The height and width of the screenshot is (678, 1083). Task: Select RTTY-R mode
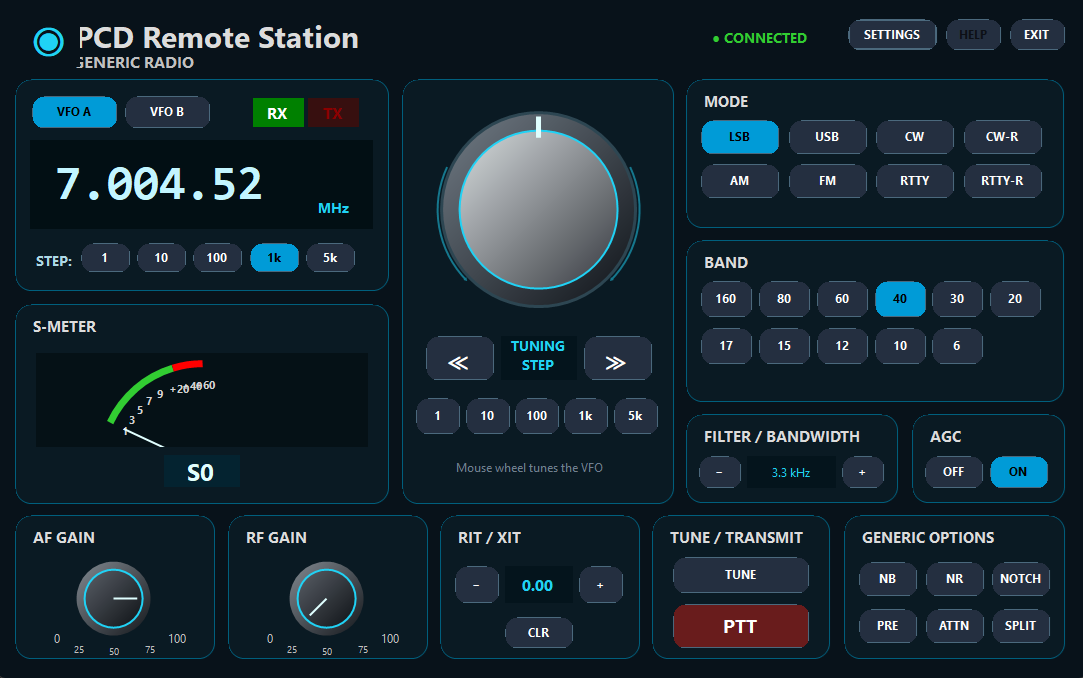click(1002, 181)
